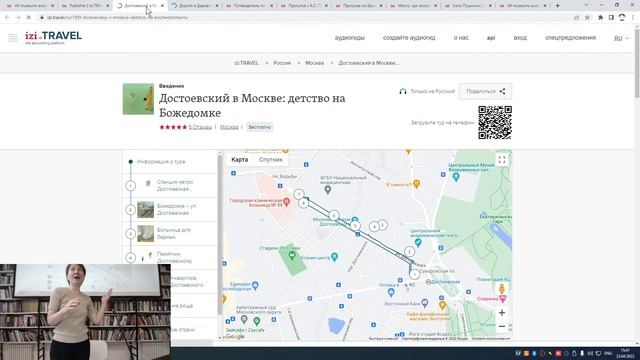Click the izi.TRAVEL logo
Image resolution: width=640 pixels, height=360 pixels.
tap(53, 37)
